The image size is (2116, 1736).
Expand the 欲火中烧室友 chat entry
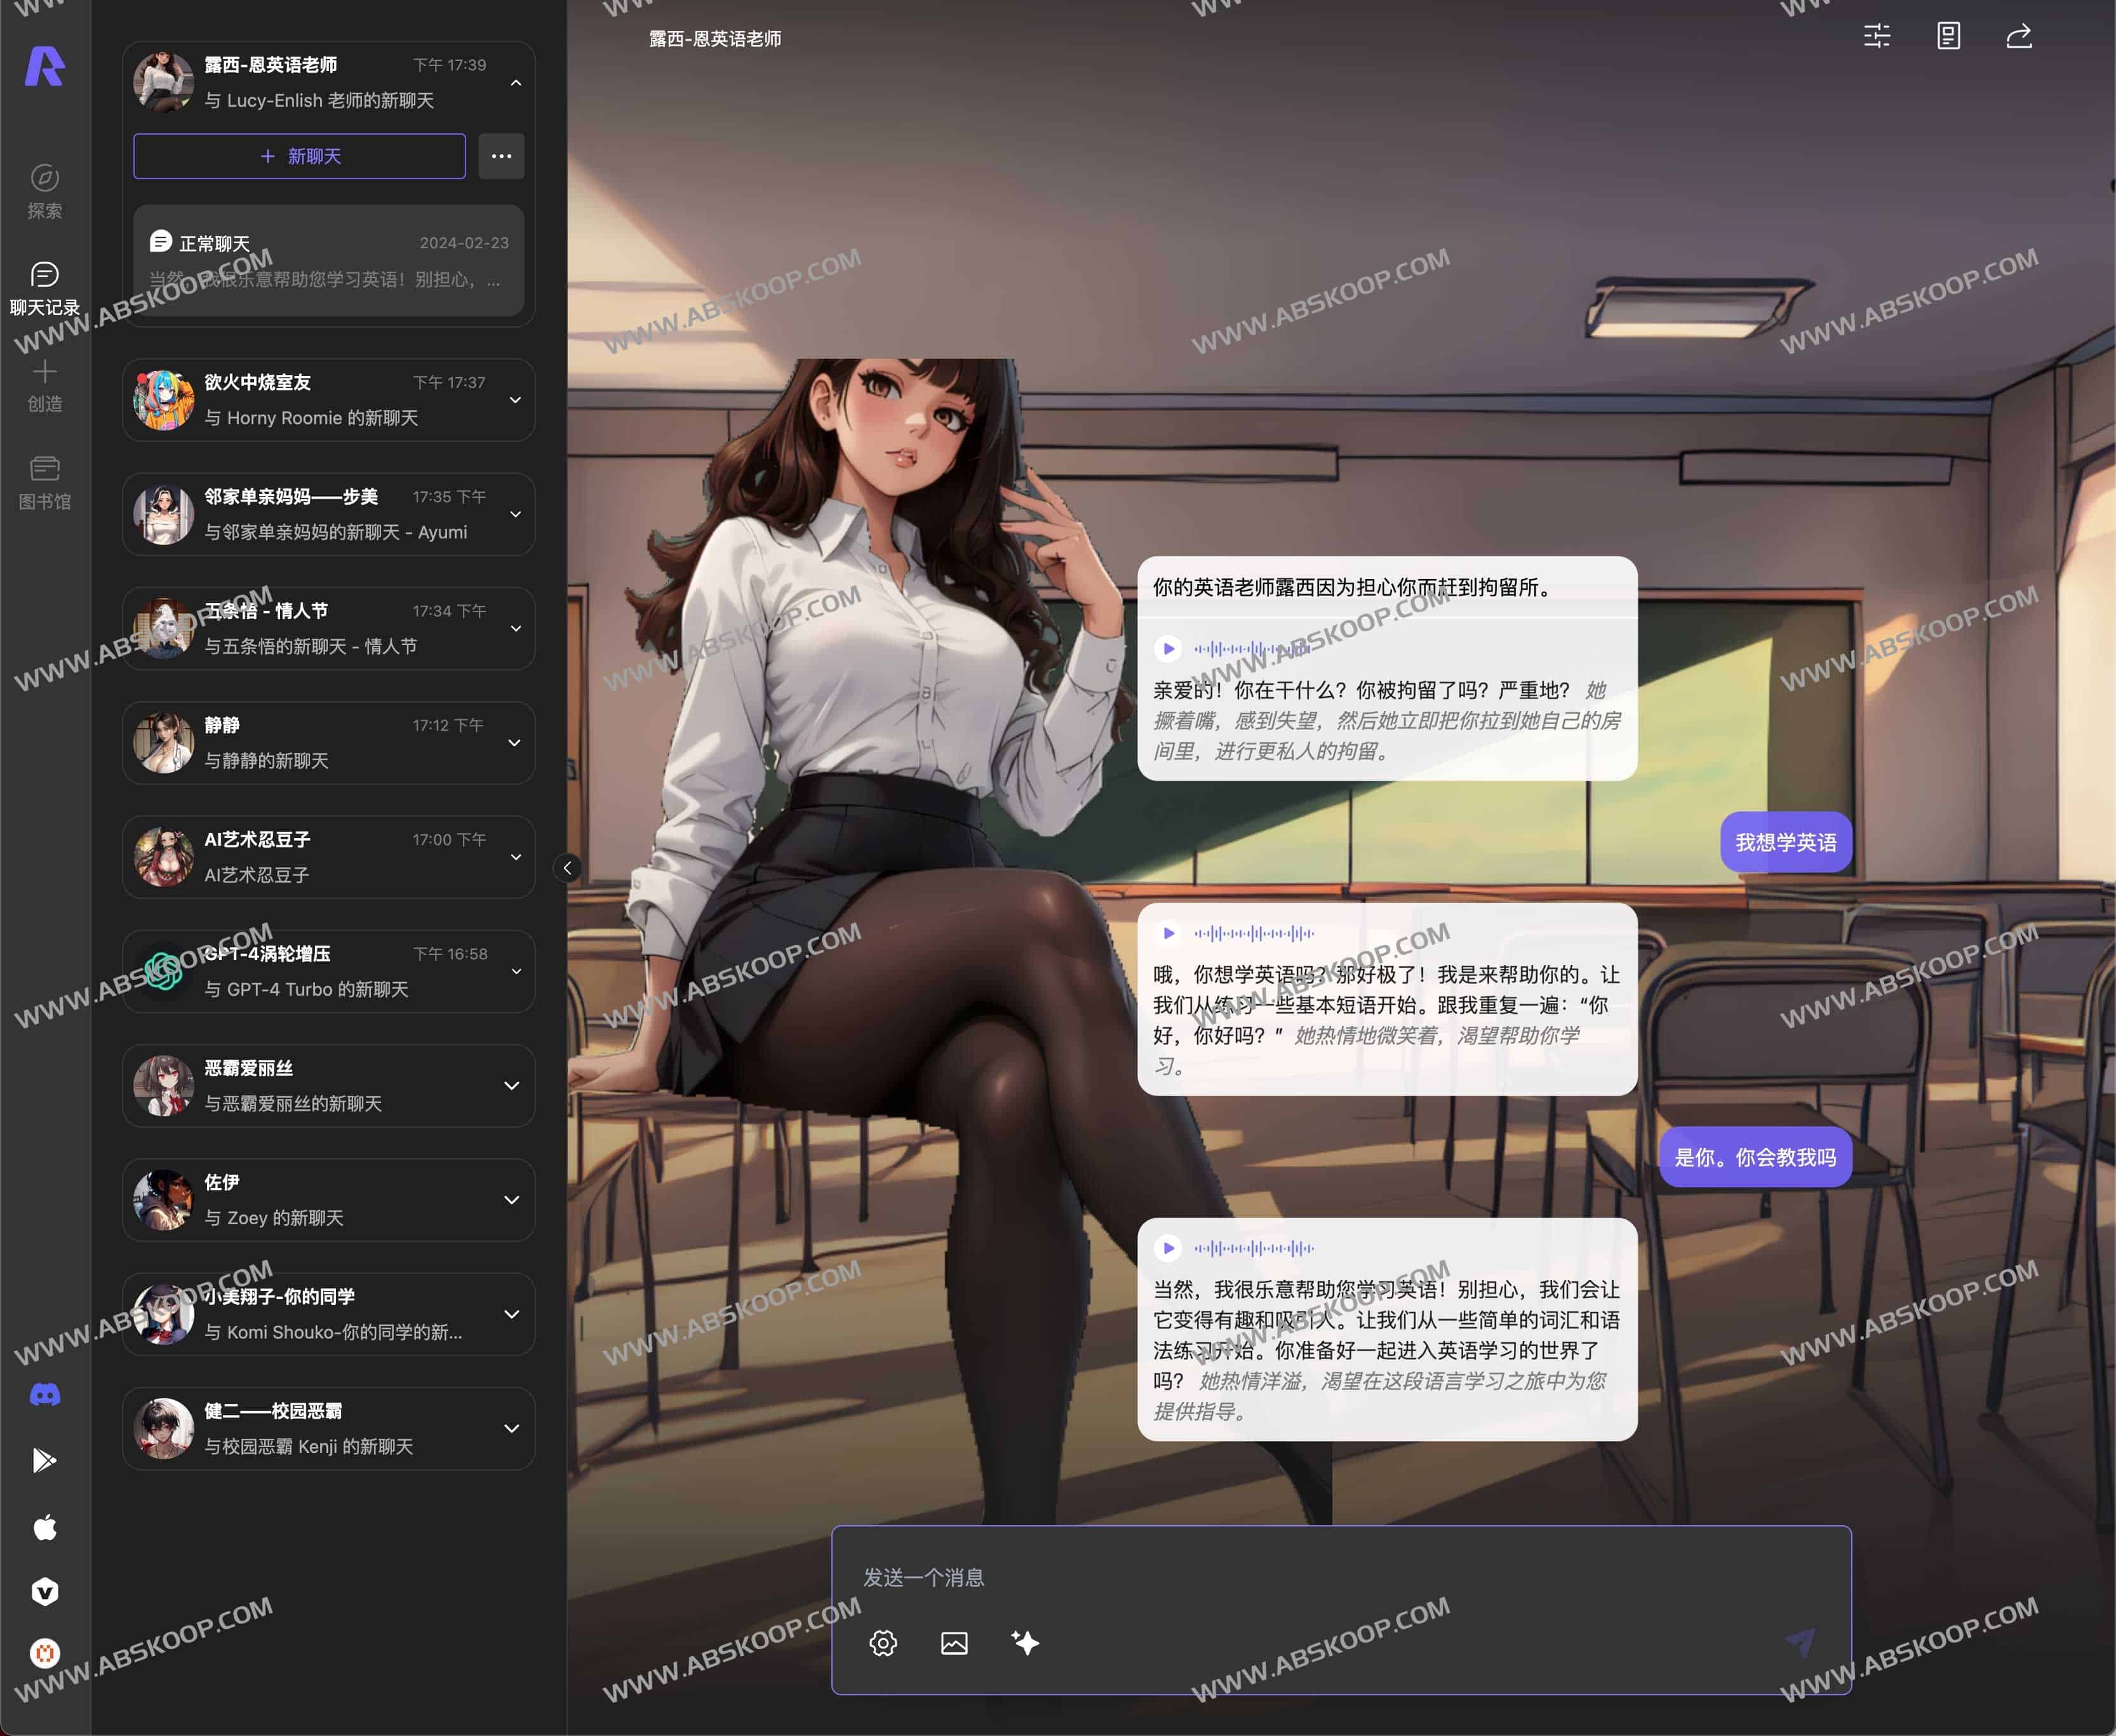point(515,400)
